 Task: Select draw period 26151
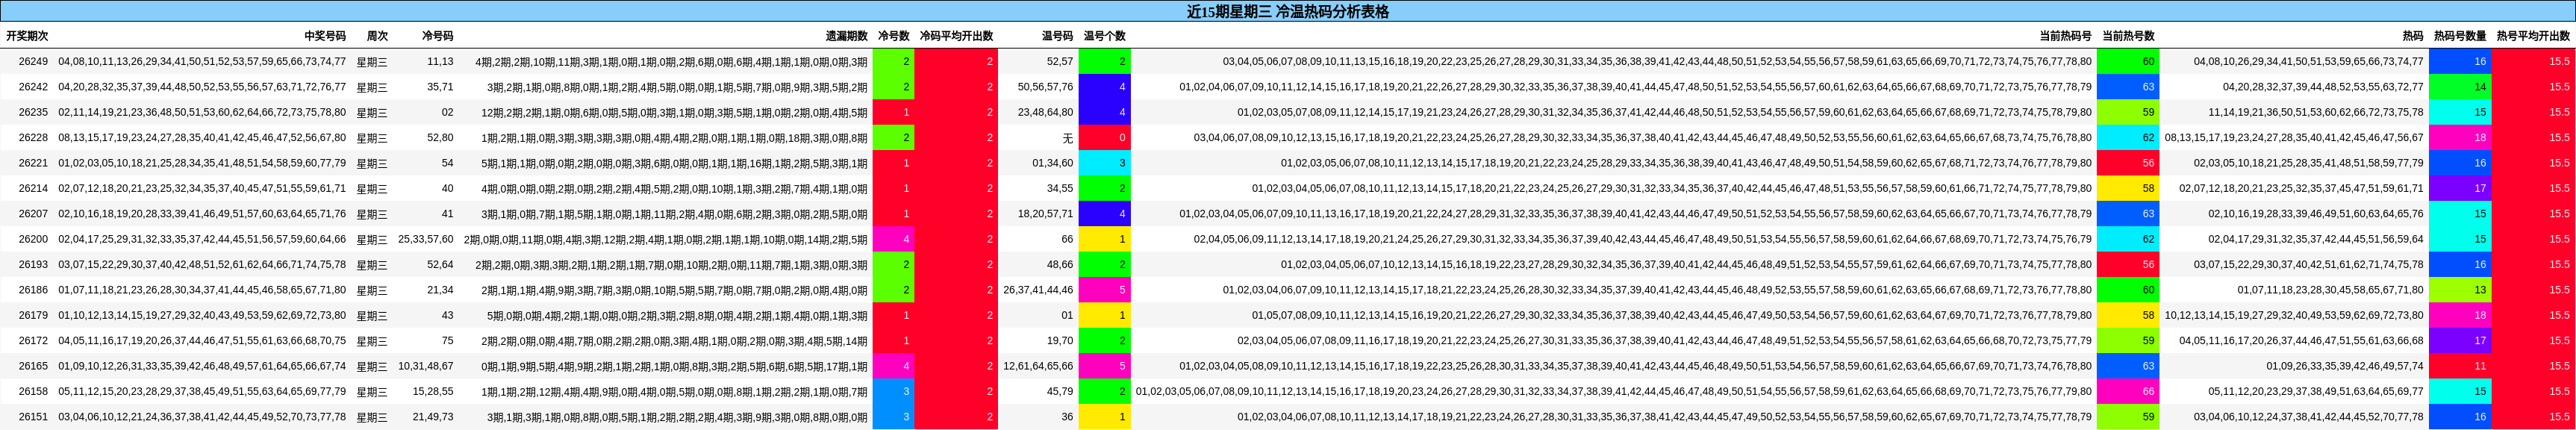click(x=33, y=417)
